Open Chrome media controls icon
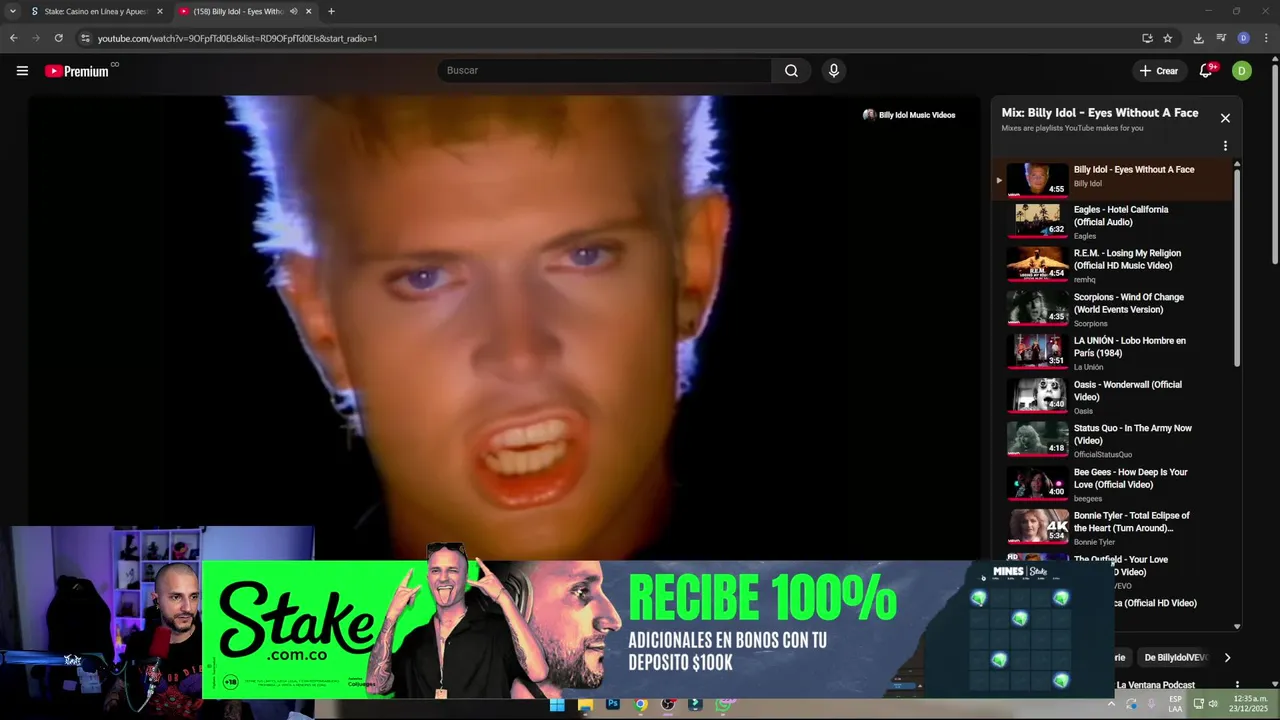This screenshot has width=1280, height=720. click(x=1221, y=38)
